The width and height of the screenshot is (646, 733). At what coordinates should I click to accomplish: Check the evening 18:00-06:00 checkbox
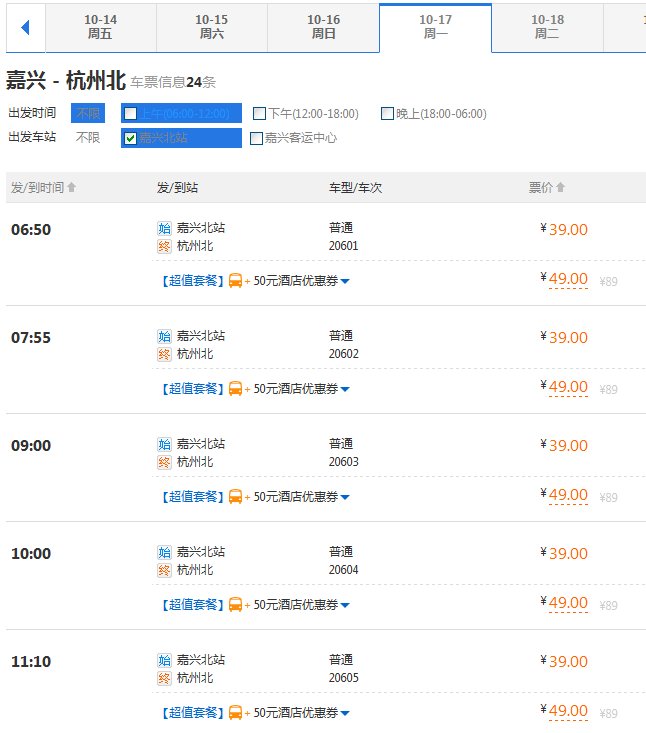387,114
